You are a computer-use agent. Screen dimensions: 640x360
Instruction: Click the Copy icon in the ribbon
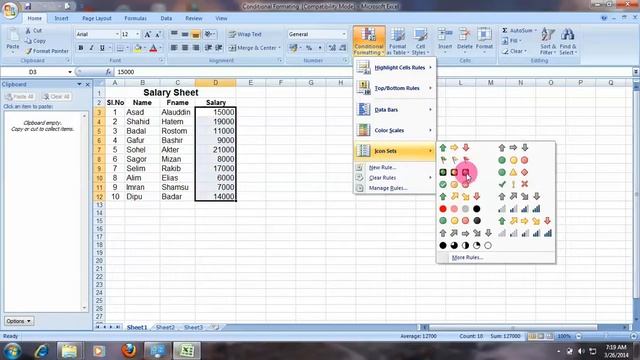click(28, 41)
